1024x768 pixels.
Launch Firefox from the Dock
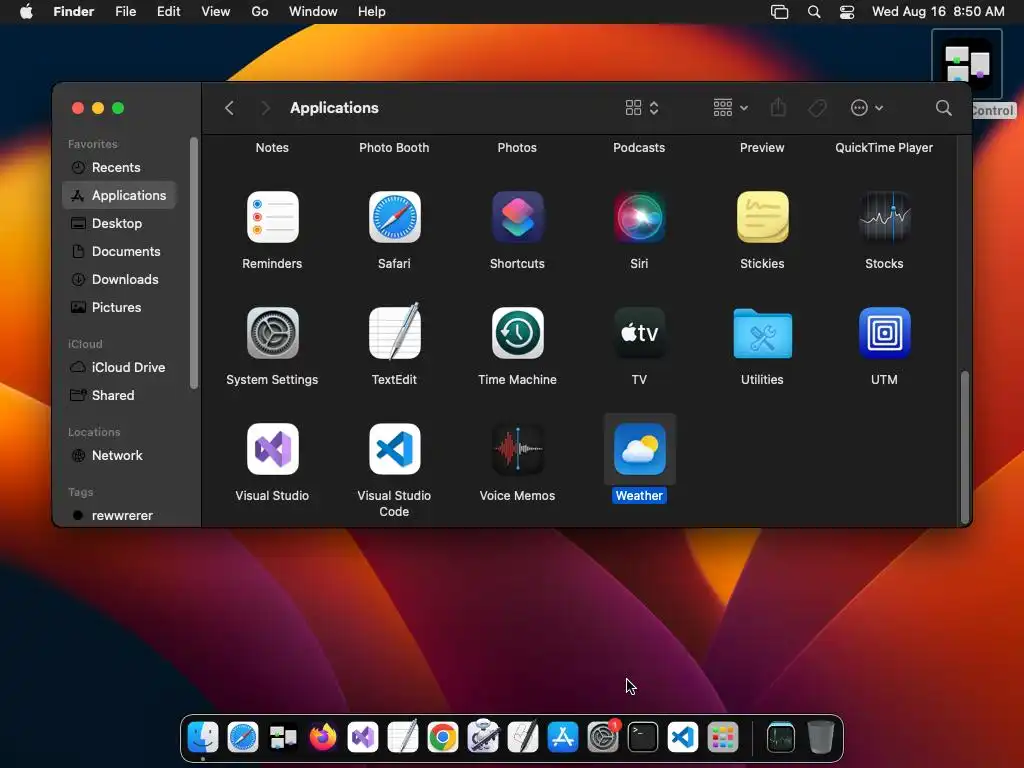(323, 737)
